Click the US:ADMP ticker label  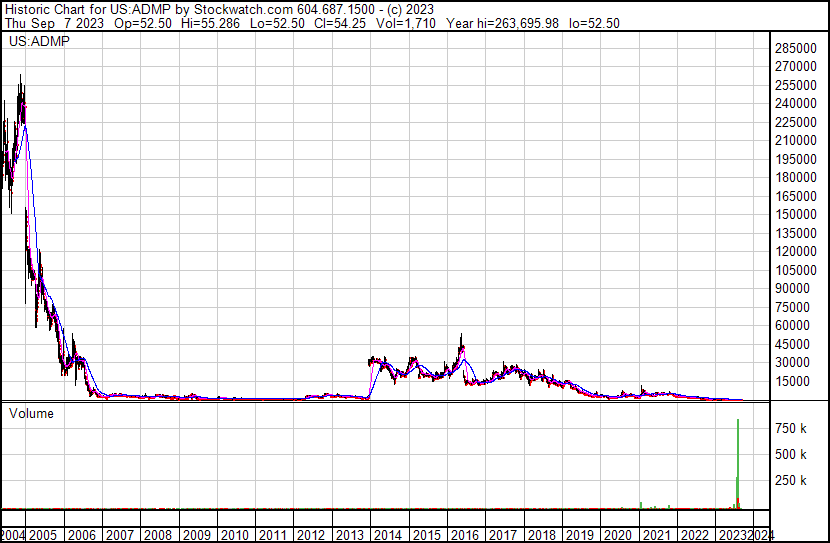(37, 43)
